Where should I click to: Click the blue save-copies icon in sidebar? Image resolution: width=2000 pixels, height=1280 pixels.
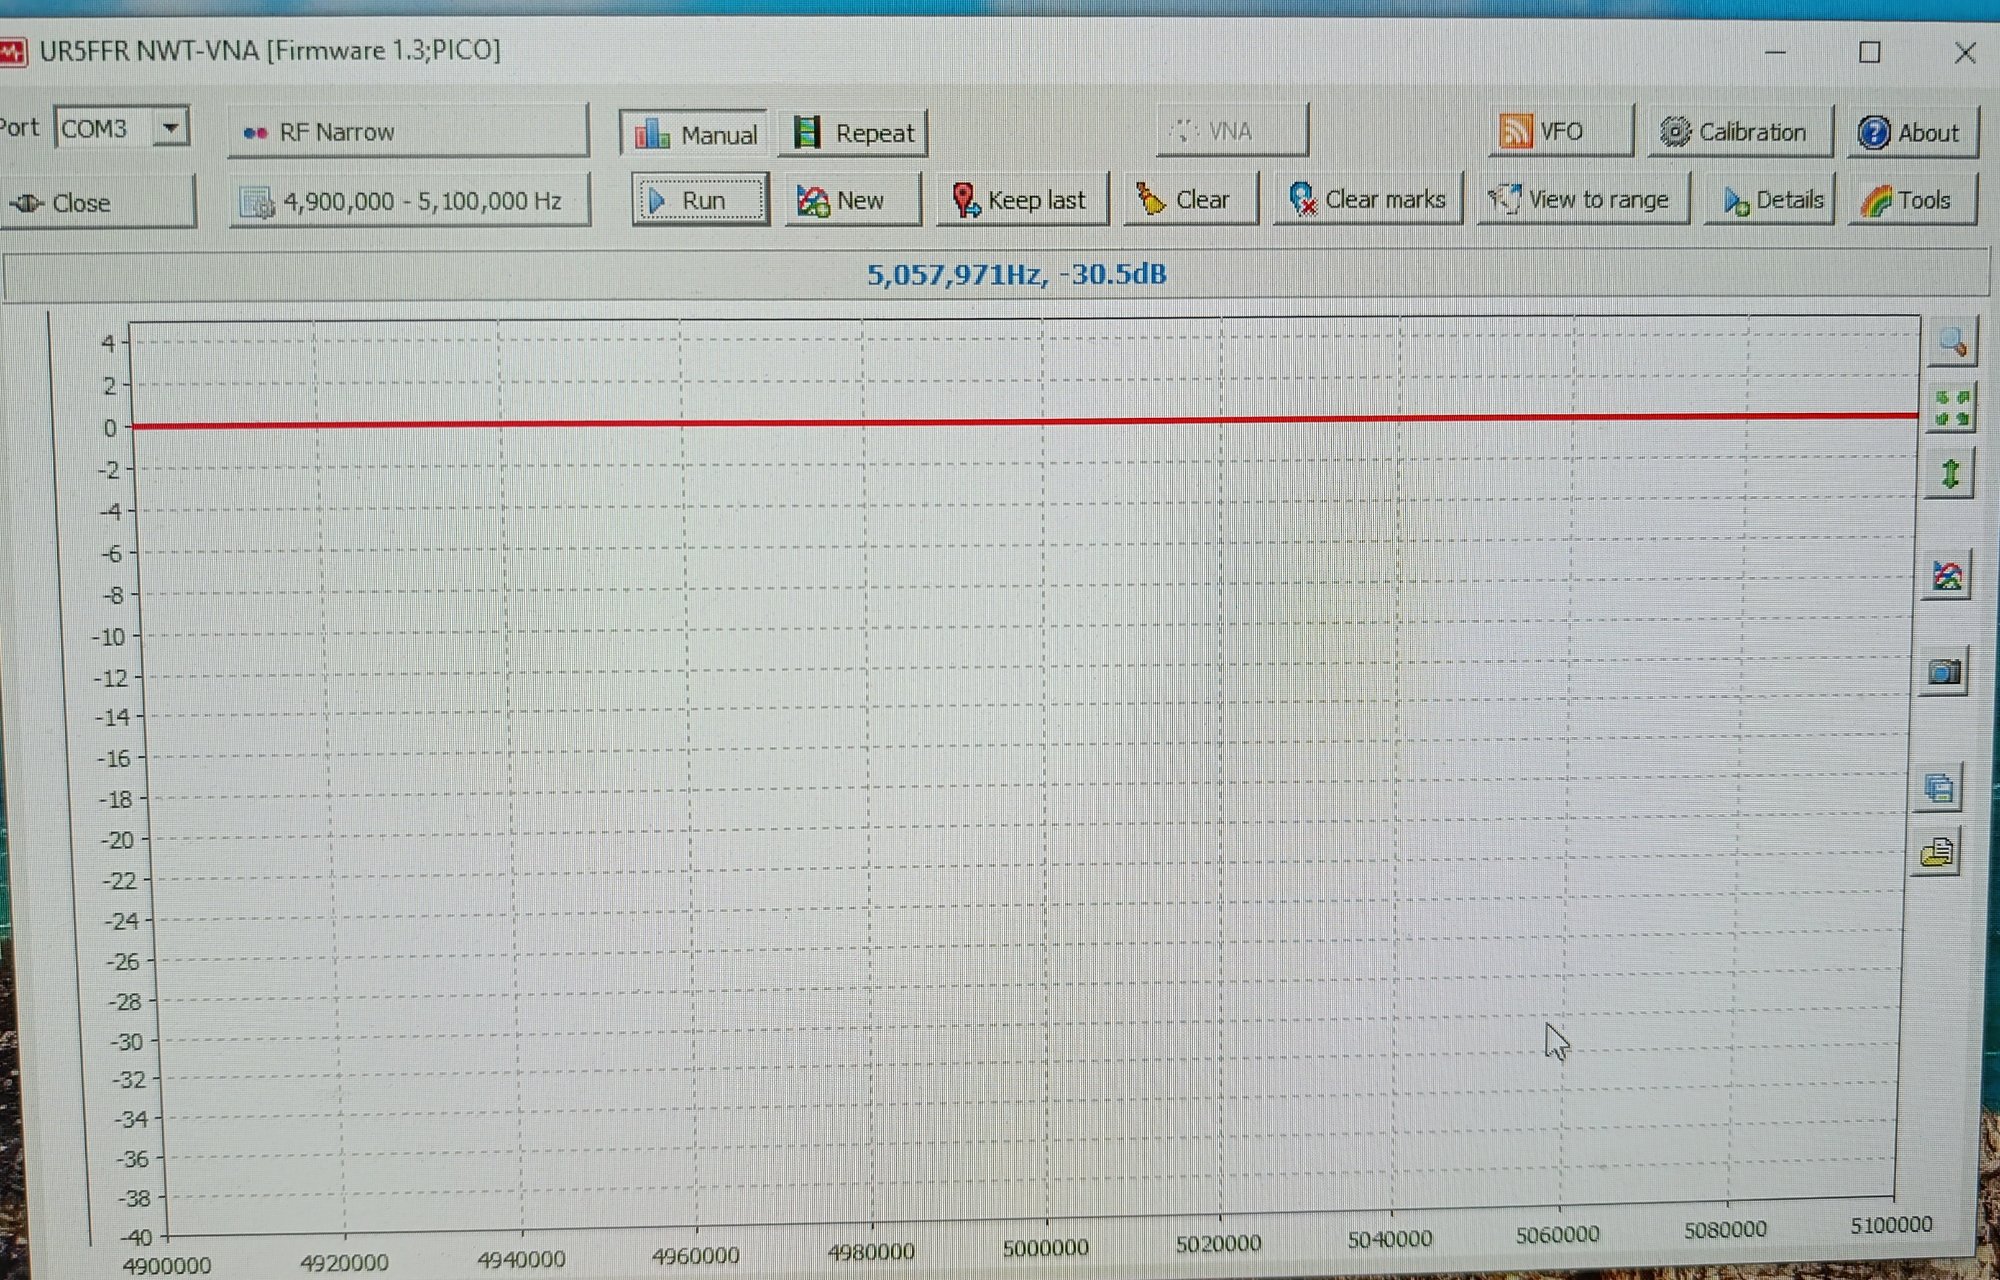coord(1940,788)
